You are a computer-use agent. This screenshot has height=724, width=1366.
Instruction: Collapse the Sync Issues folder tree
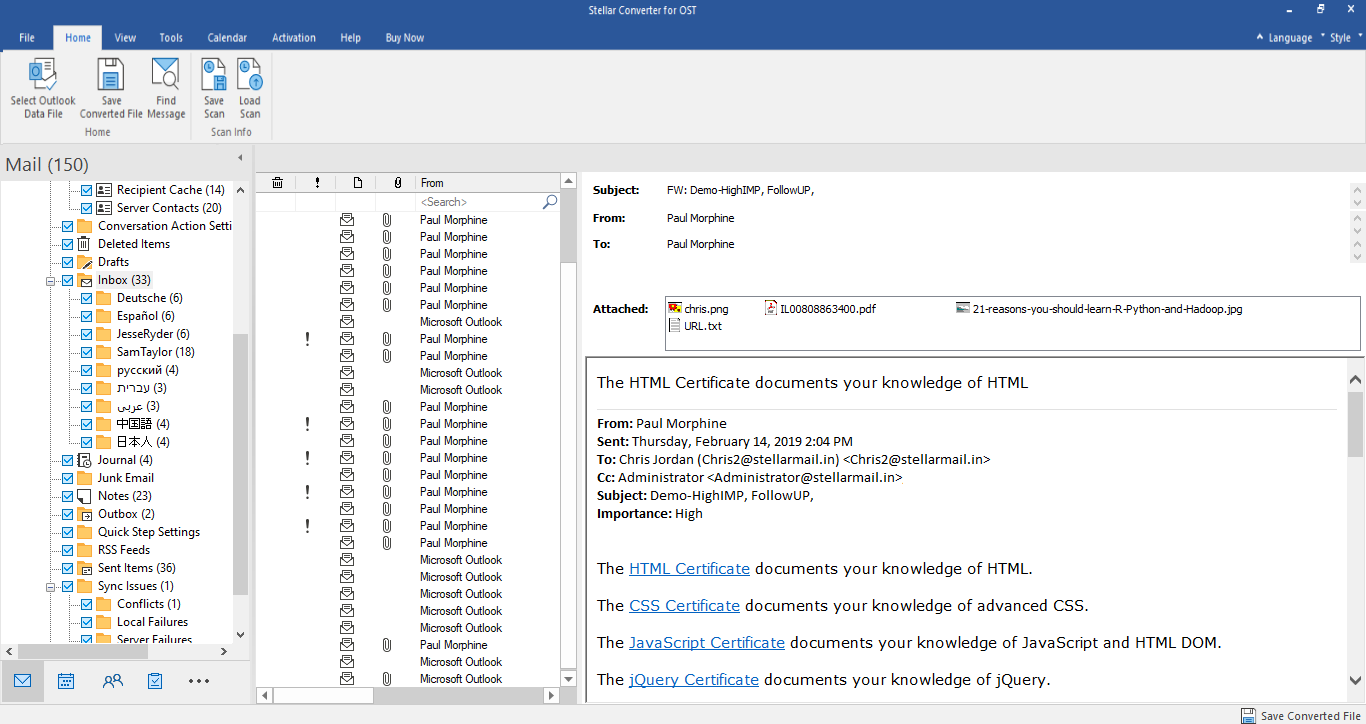coord(50,587)
